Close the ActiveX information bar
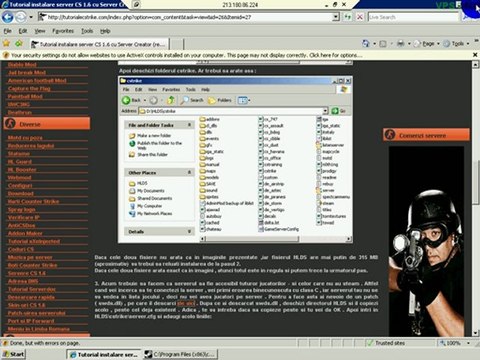This screenshot has width=480, height=360. pos(475,55)
